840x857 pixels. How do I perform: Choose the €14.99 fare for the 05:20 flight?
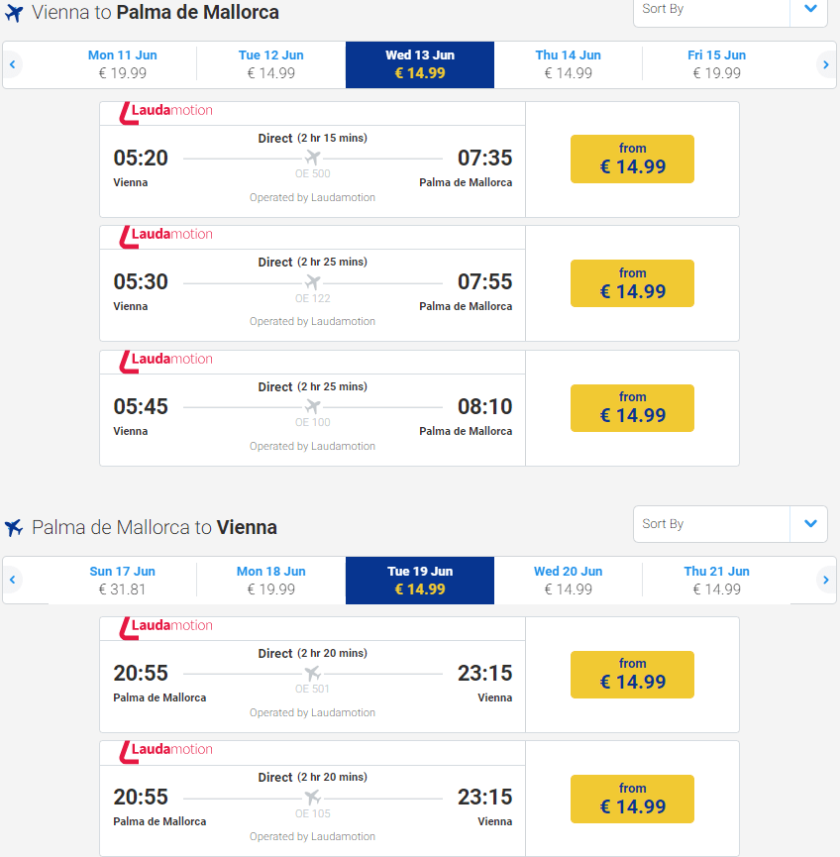[x=632, y=159]
